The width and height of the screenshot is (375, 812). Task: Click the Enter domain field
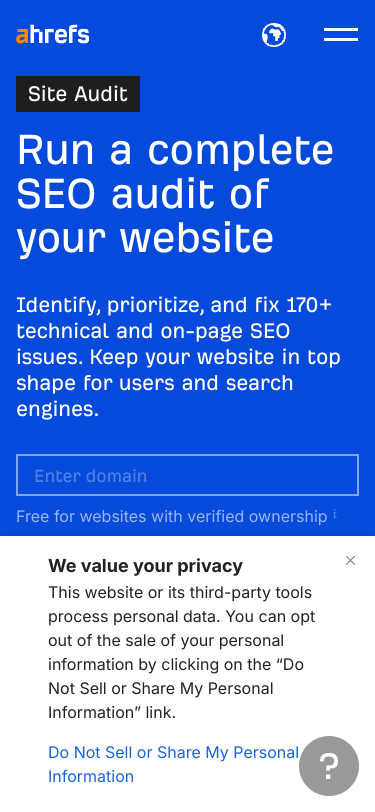188,475
